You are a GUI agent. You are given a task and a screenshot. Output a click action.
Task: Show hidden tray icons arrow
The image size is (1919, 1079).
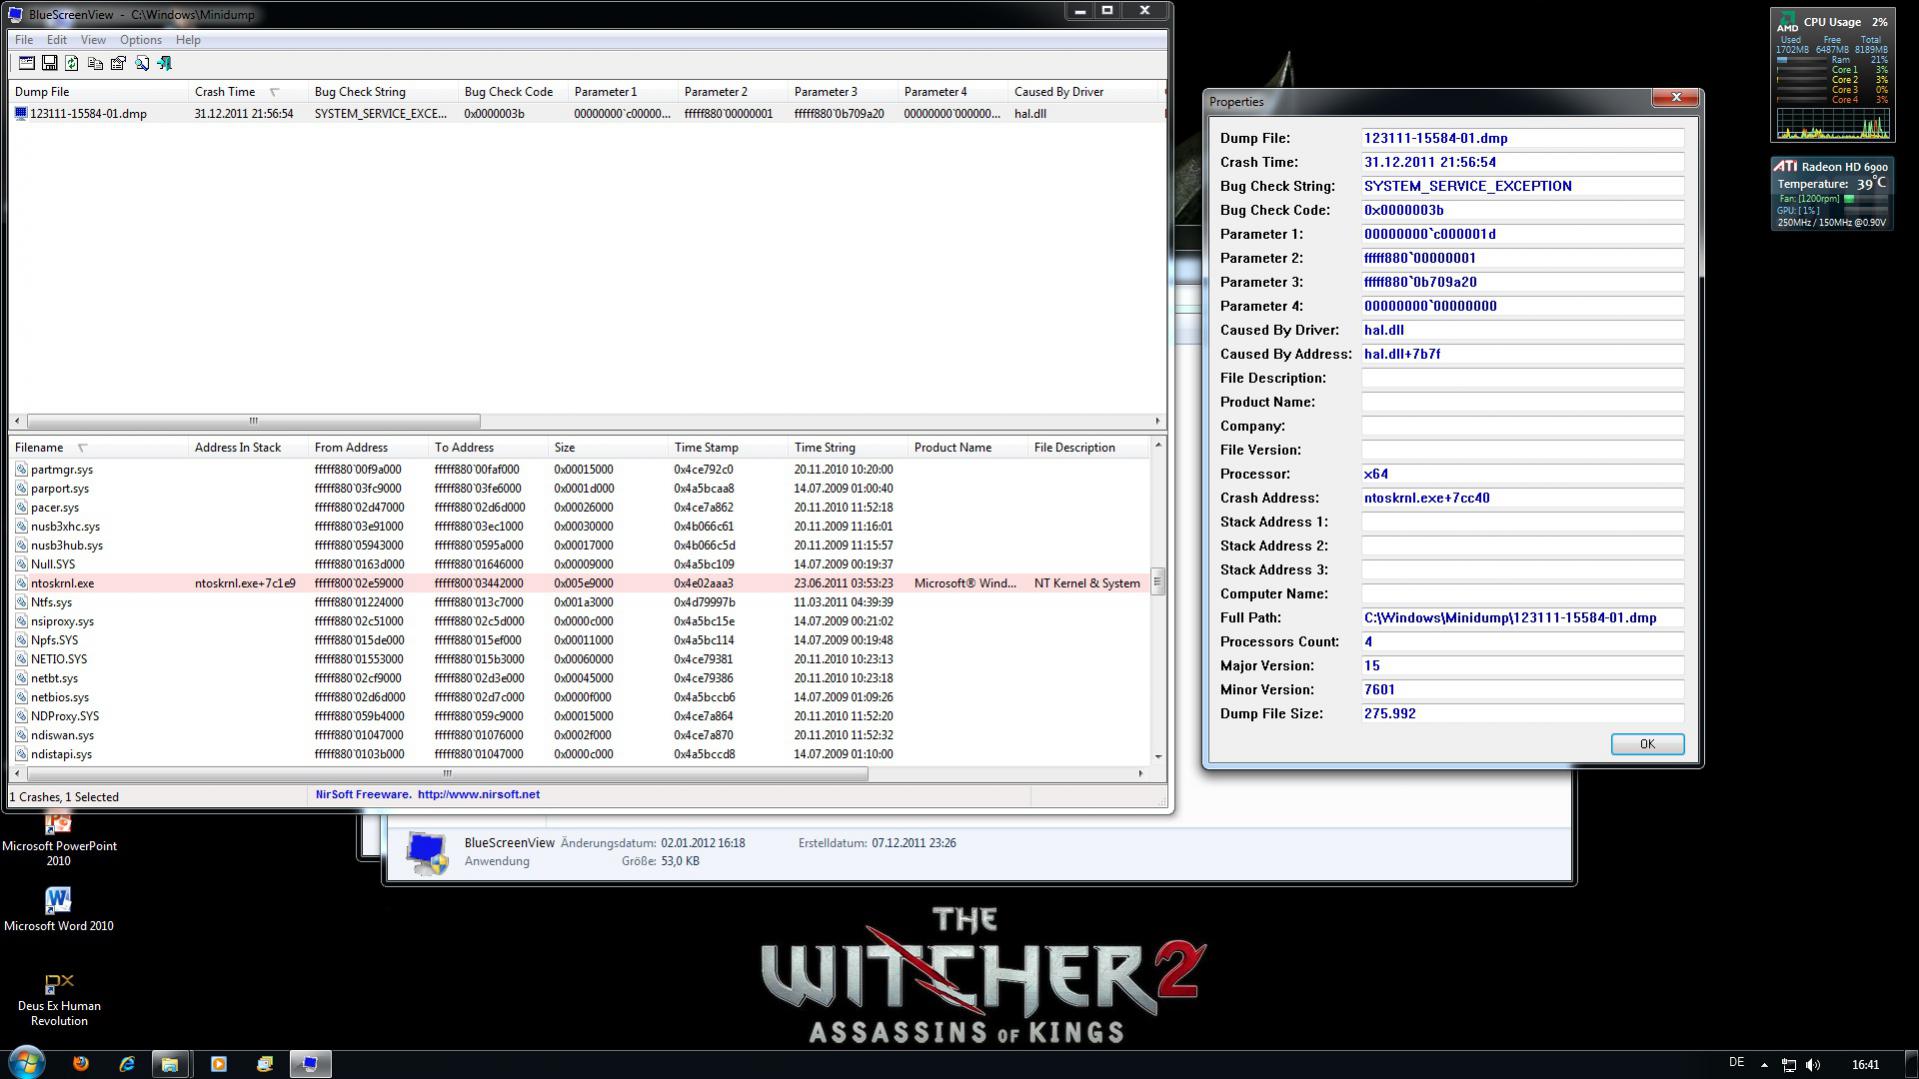[x=1764, y=1065]
